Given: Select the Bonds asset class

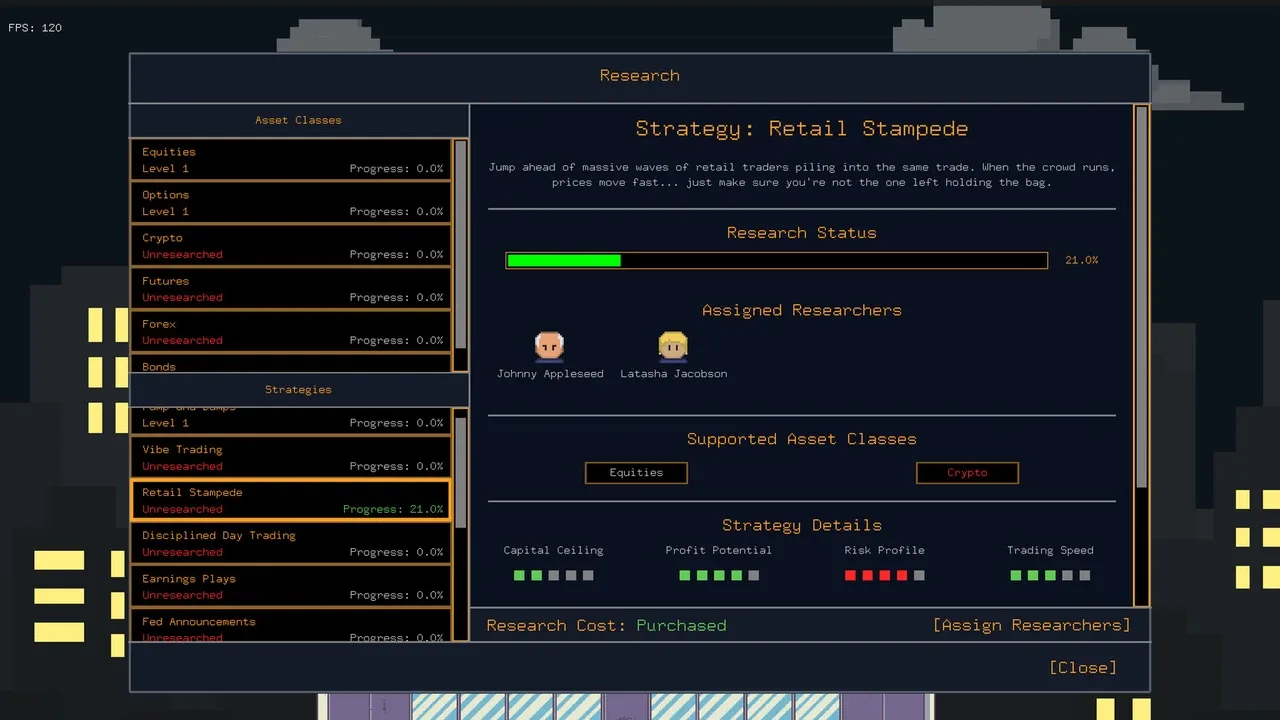Looking at the screenshot, I should click(x=291, y=365).
